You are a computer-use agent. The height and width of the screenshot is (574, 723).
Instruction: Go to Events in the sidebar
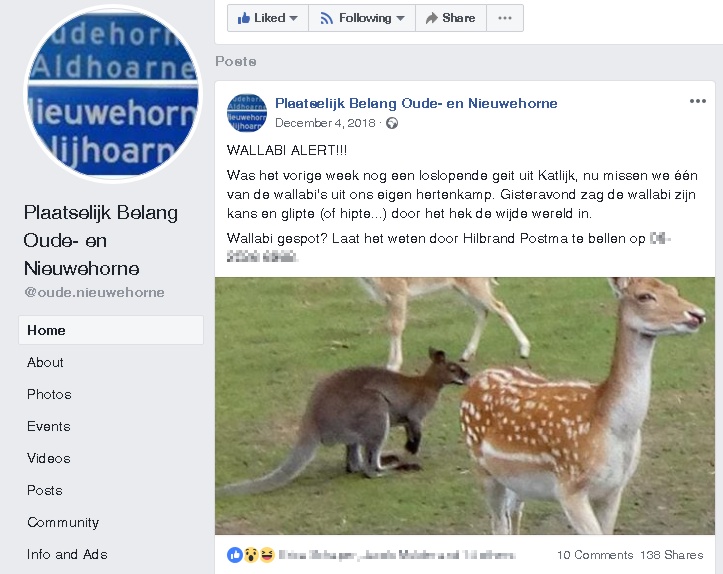pos(49,426)
